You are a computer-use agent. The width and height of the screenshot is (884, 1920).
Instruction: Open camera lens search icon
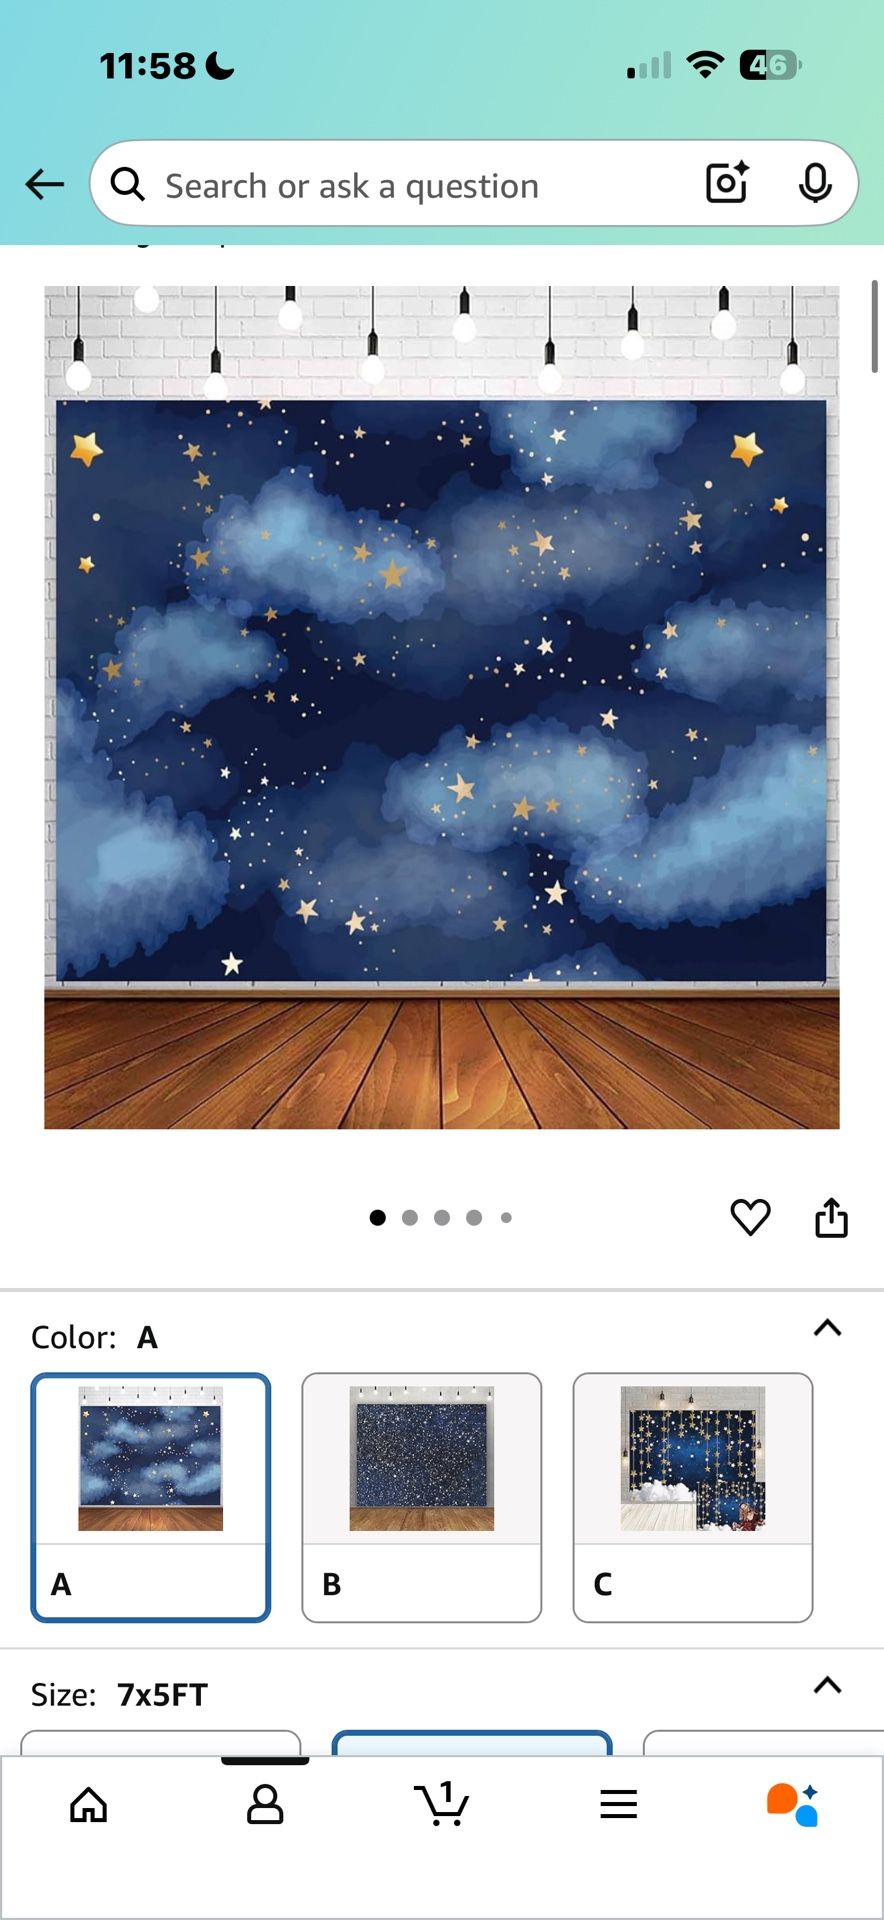point(727,183)
